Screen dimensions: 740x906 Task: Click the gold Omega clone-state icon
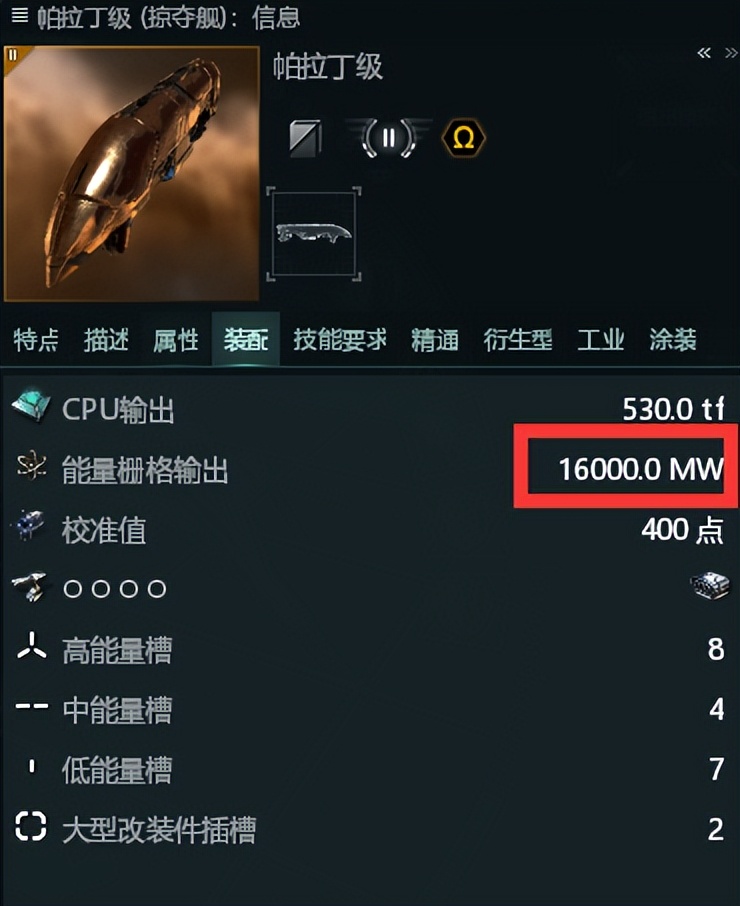pos(463,139)
